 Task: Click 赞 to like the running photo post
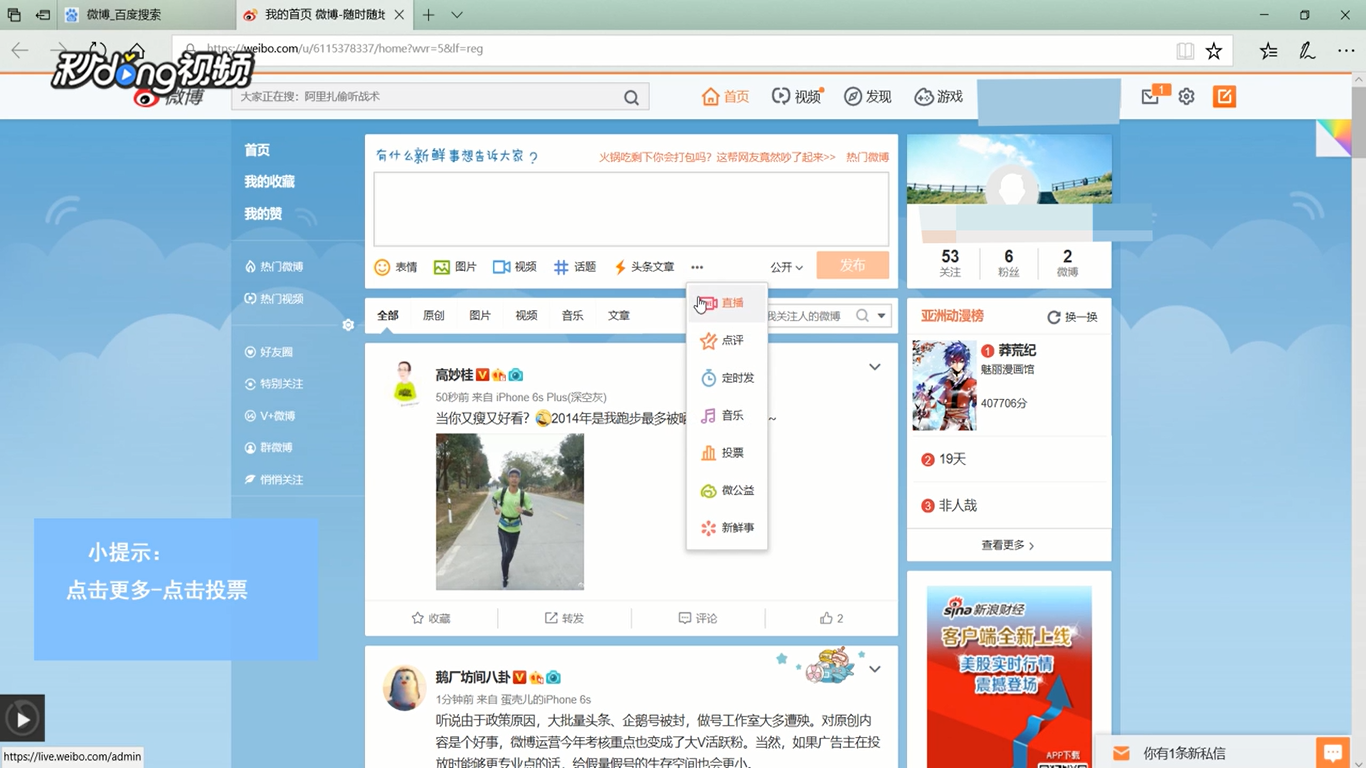point(826,618)
